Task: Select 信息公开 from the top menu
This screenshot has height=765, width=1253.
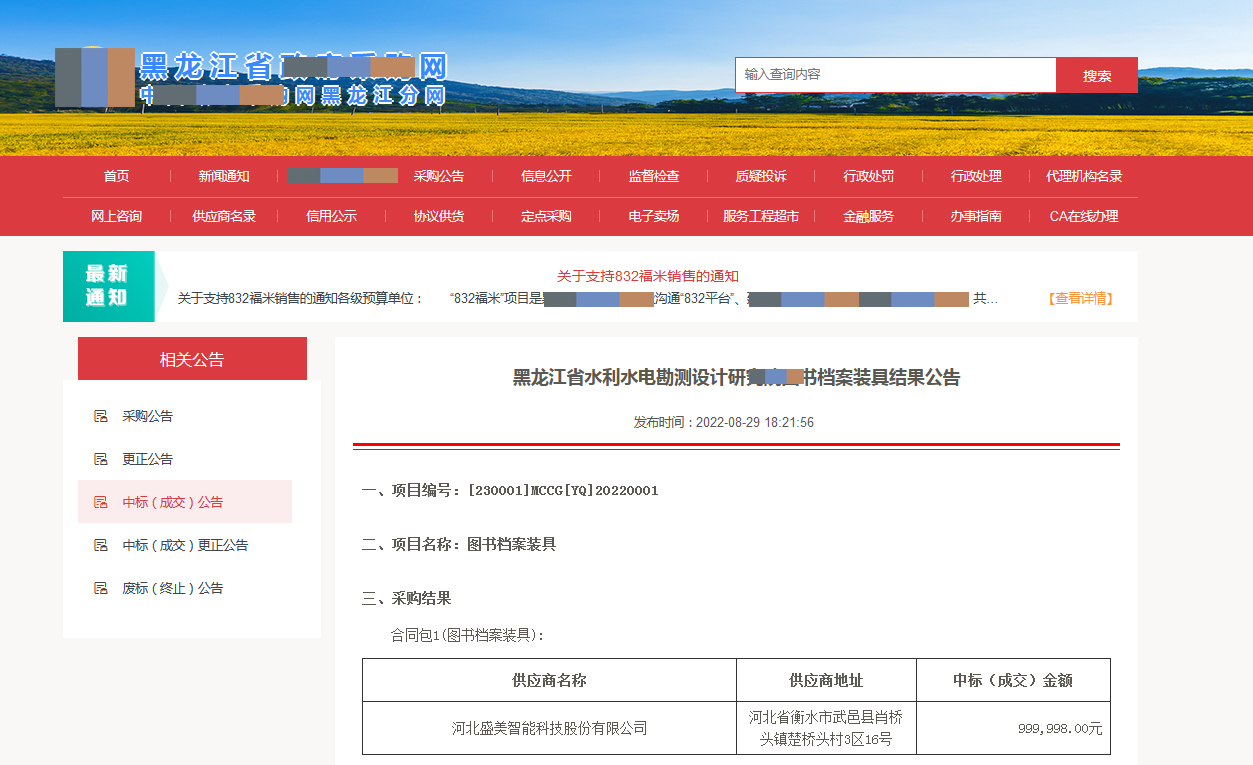Action: point(546,176)
